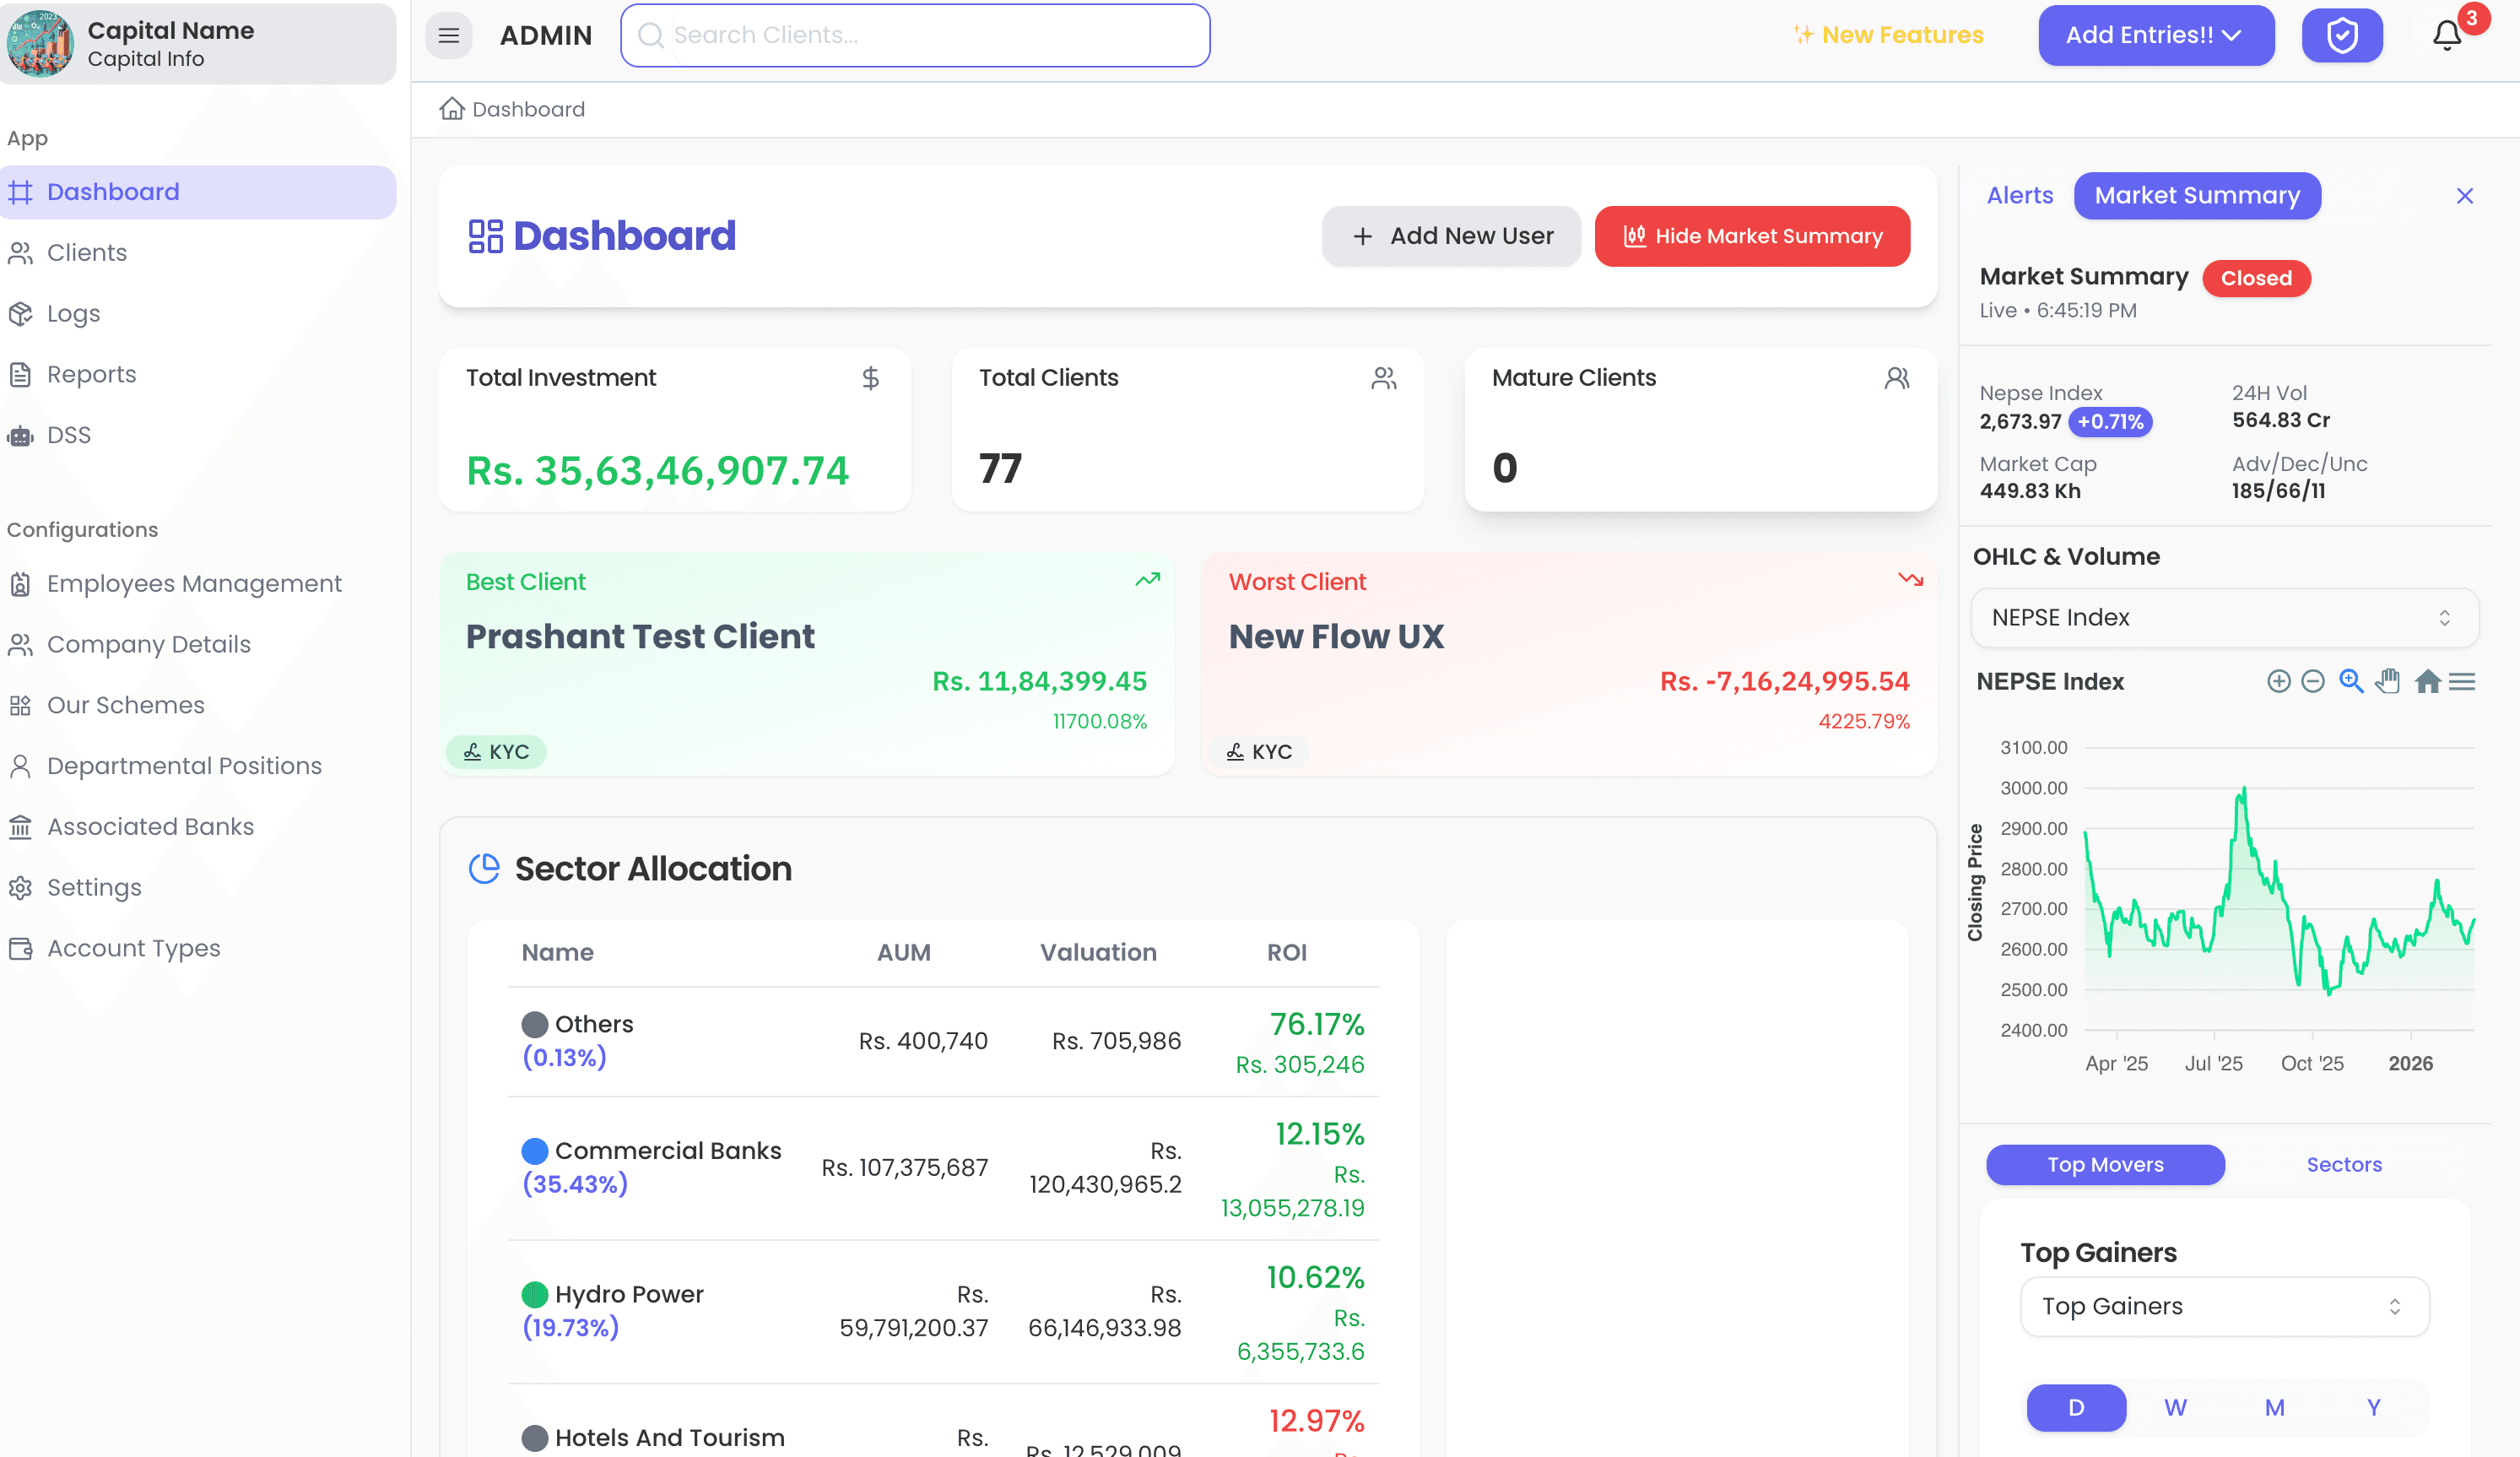Switch to Sectors view
This screenshot has height=1457, width=2520.
click(2344, 1164)
